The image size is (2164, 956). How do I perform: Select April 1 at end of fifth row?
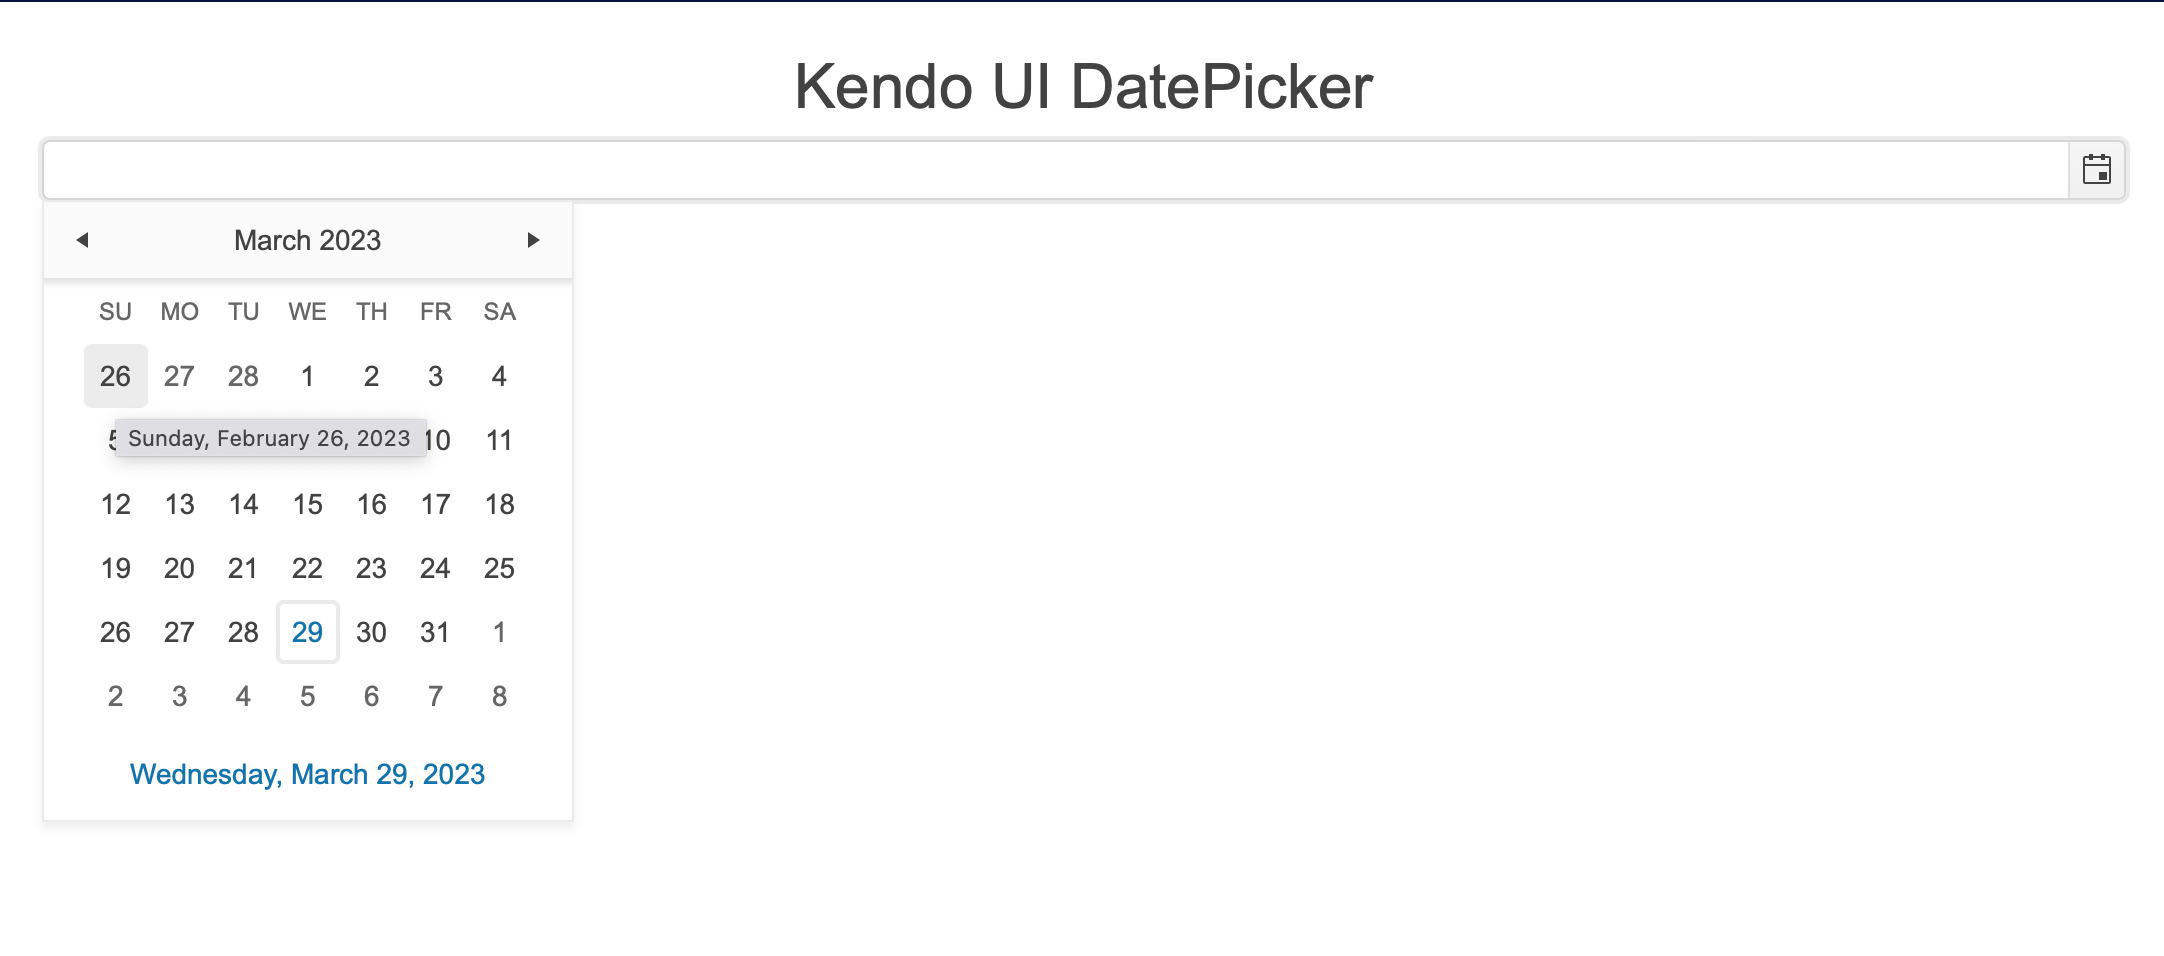pos(500,632)
